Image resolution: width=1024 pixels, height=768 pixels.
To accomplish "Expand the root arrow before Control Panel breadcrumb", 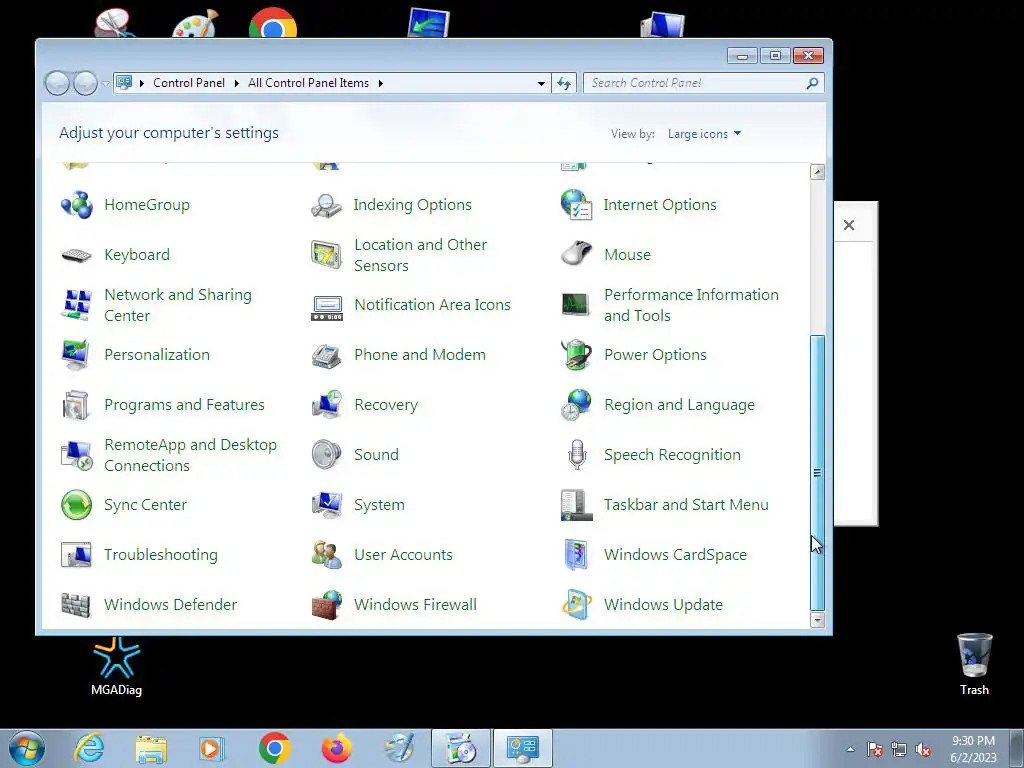I will (x=142, y=83).
